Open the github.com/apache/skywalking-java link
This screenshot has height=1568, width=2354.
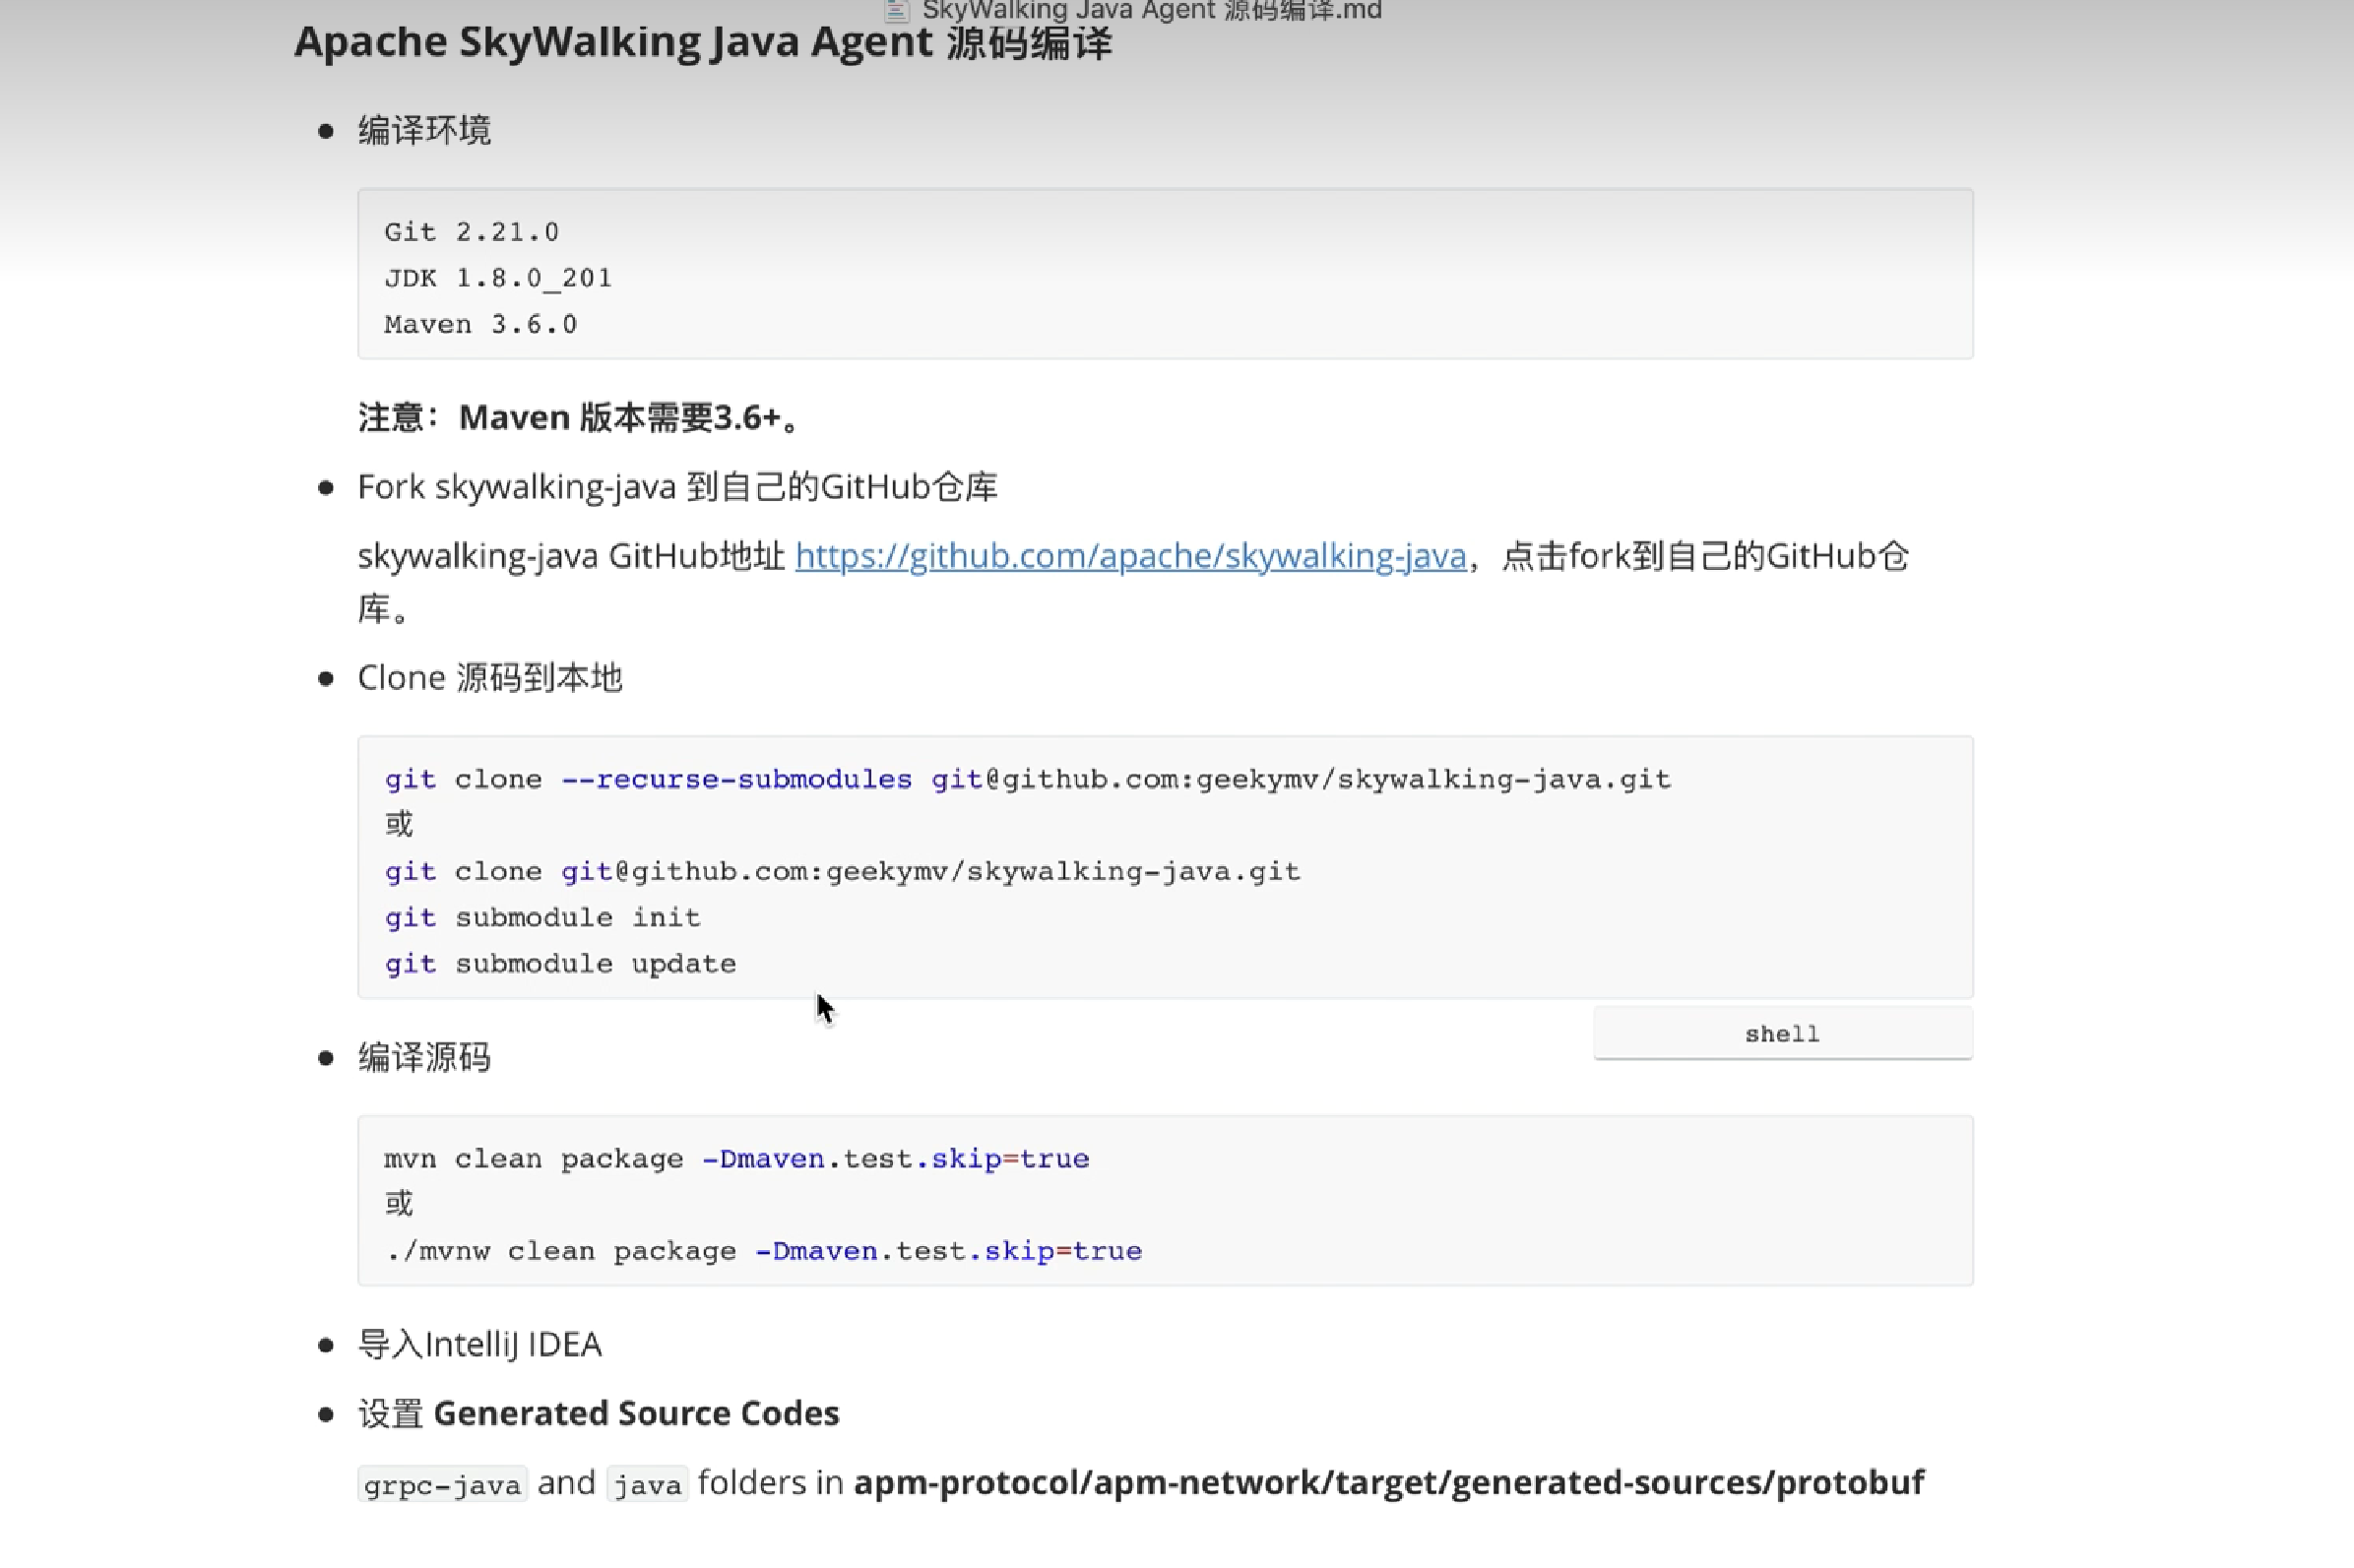(x=1130, y=556)
